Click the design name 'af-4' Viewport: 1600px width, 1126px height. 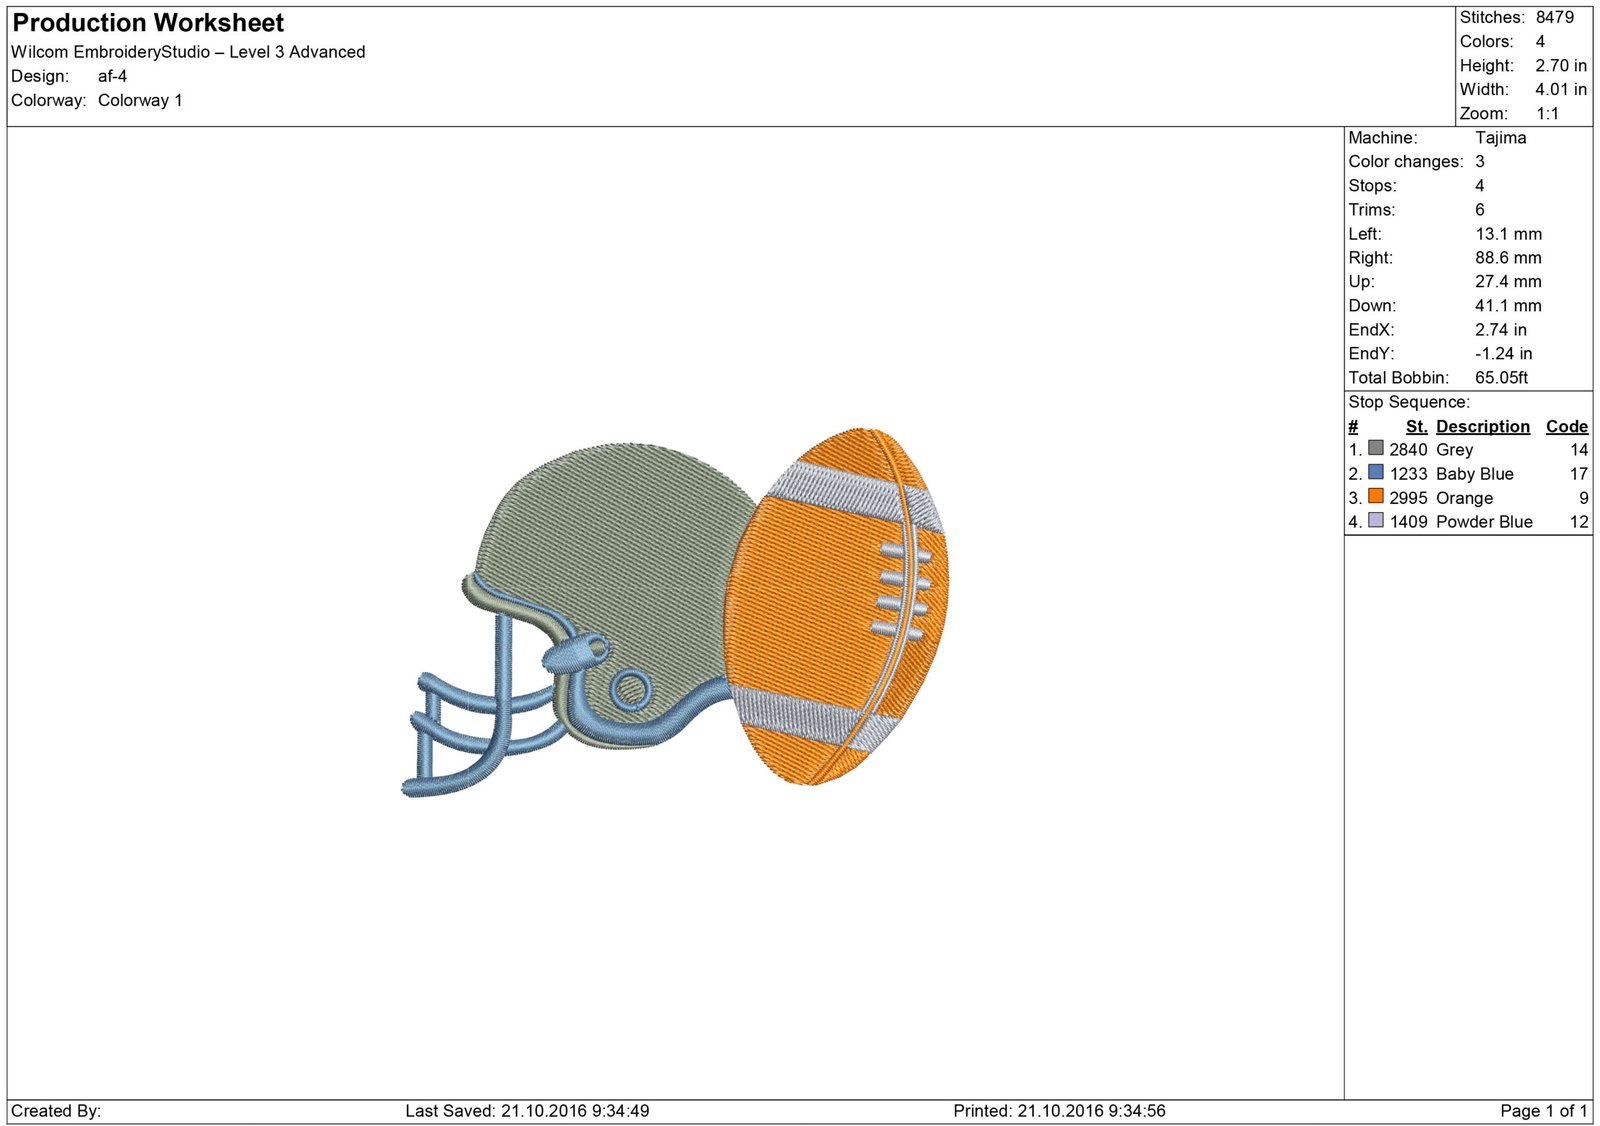coord(112,76)
